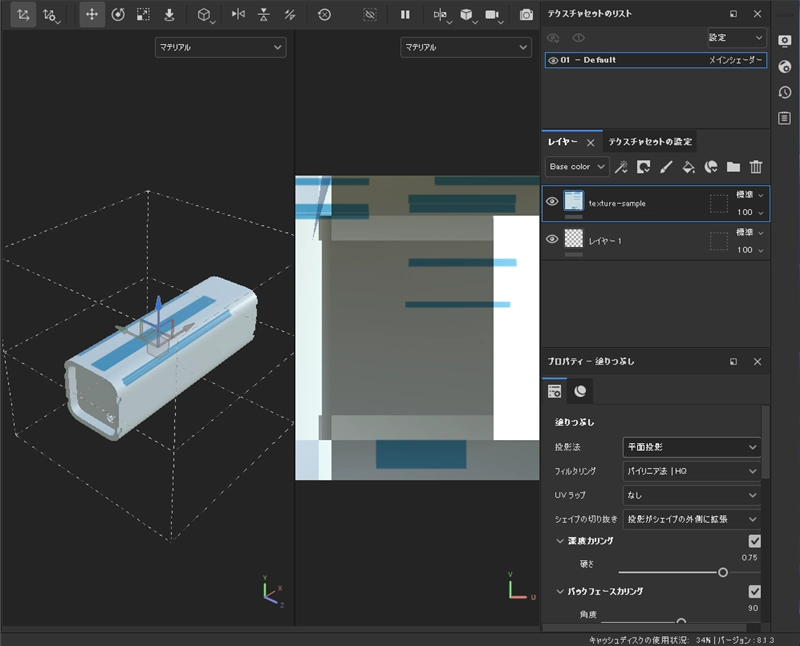Open the Base color channel dropdown

577,167
